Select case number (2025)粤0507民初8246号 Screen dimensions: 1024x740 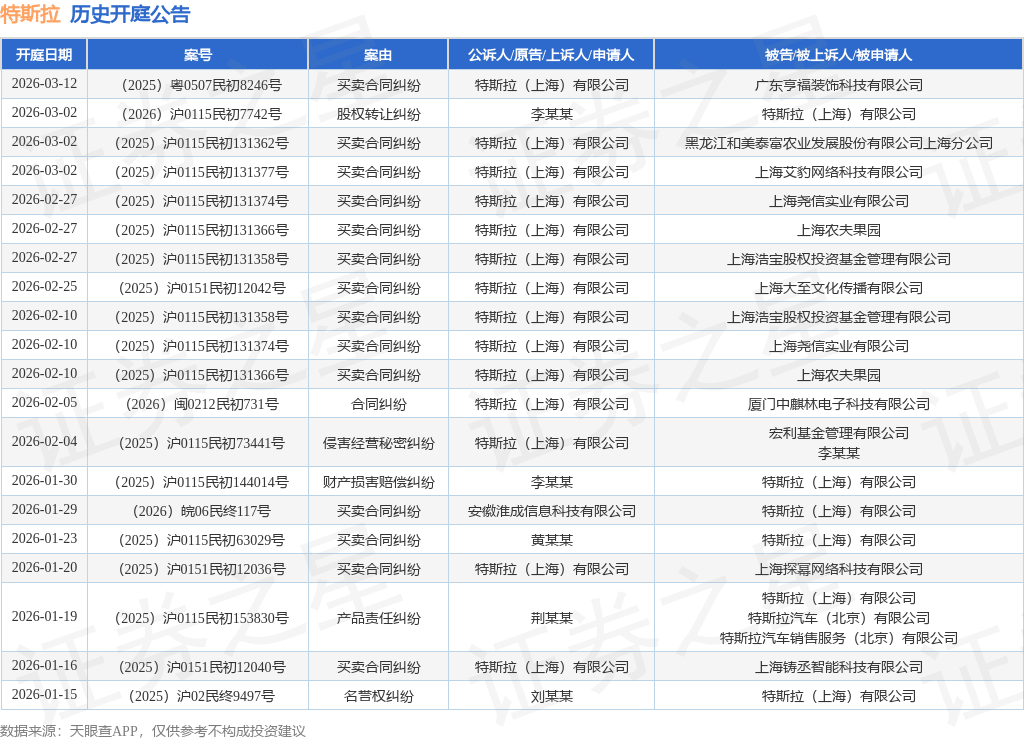[201, 86]
